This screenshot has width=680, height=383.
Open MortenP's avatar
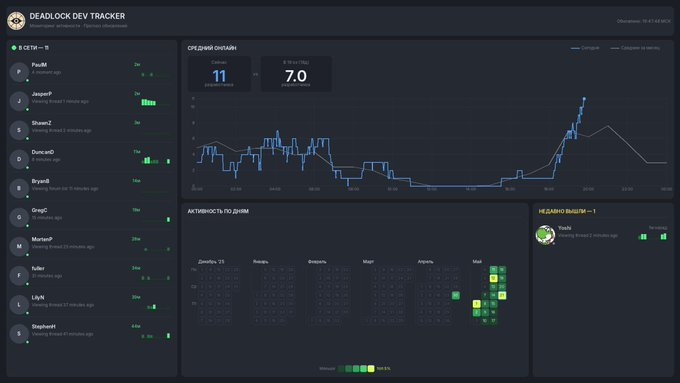(x=19, y=246)
